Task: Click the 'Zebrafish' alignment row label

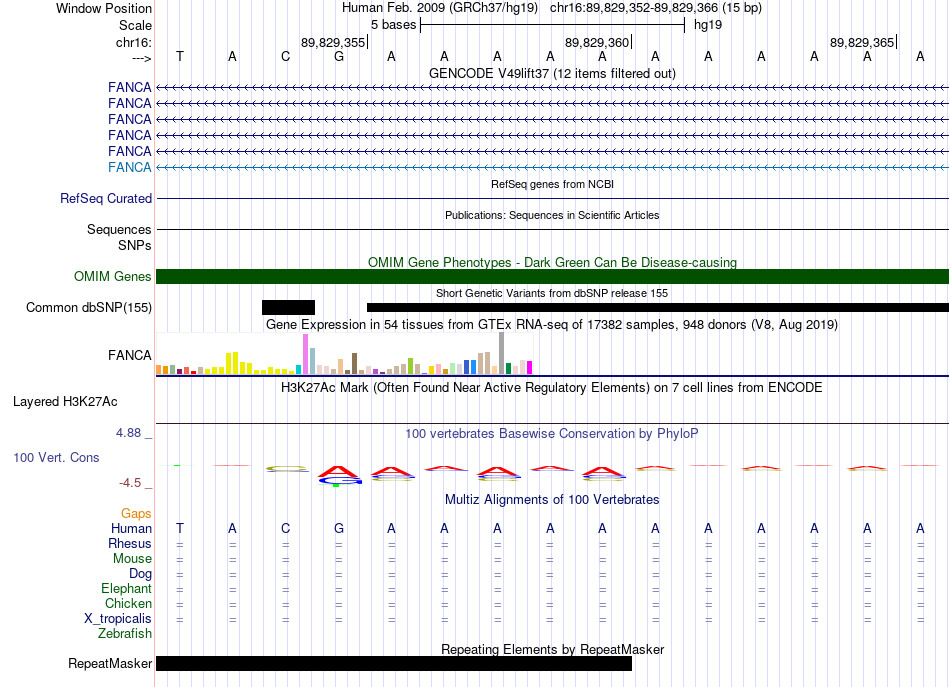Action: pyautogui.click(x=125, y=634)
